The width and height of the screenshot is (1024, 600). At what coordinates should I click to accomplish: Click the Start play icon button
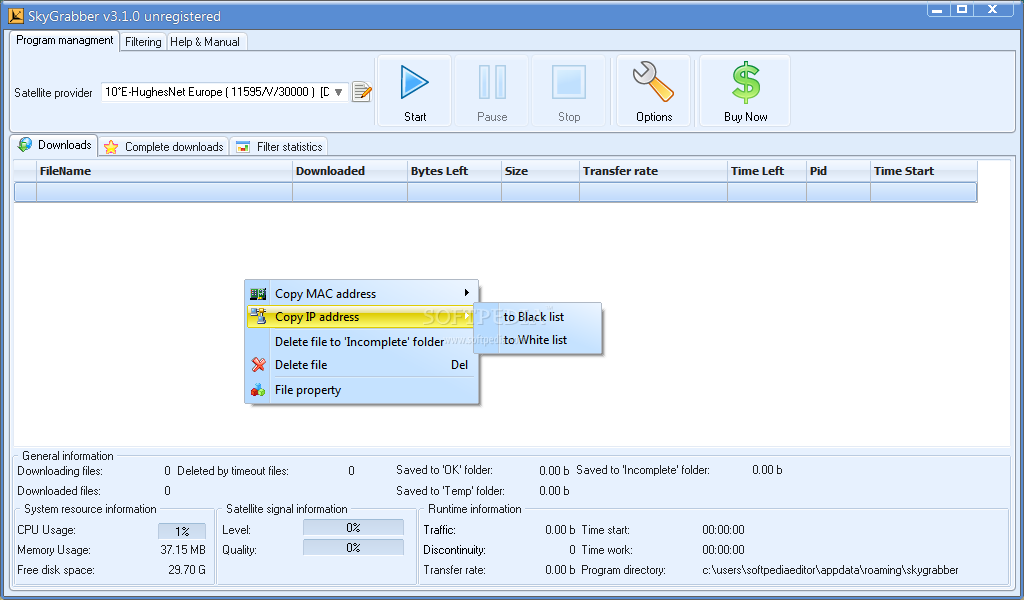pos(415,90)
